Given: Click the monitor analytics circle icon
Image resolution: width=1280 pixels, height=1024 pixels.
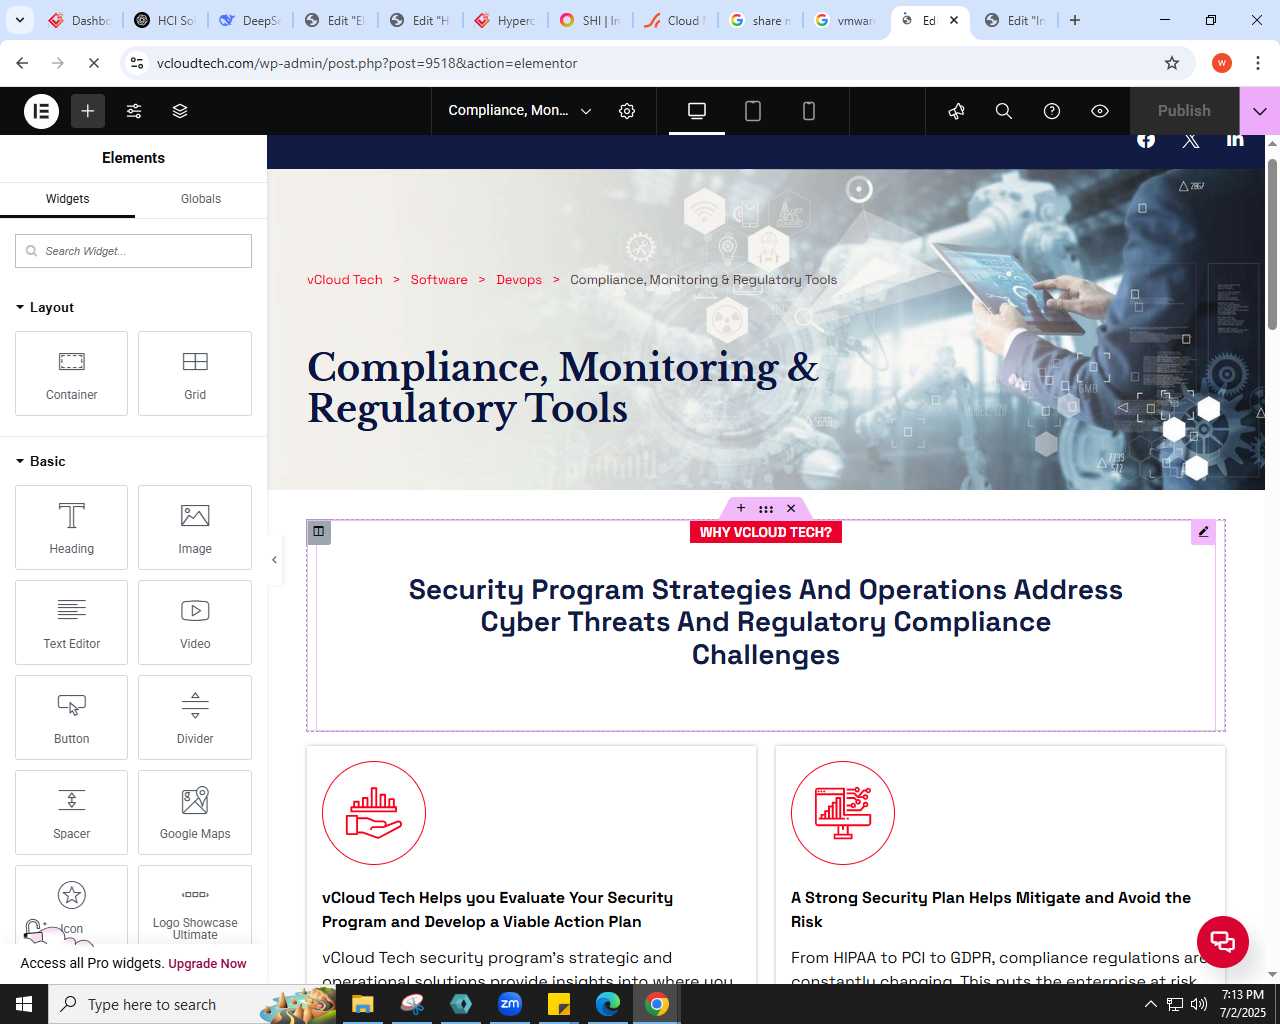Looking at the screenshot, I should (x=843, y=813).
